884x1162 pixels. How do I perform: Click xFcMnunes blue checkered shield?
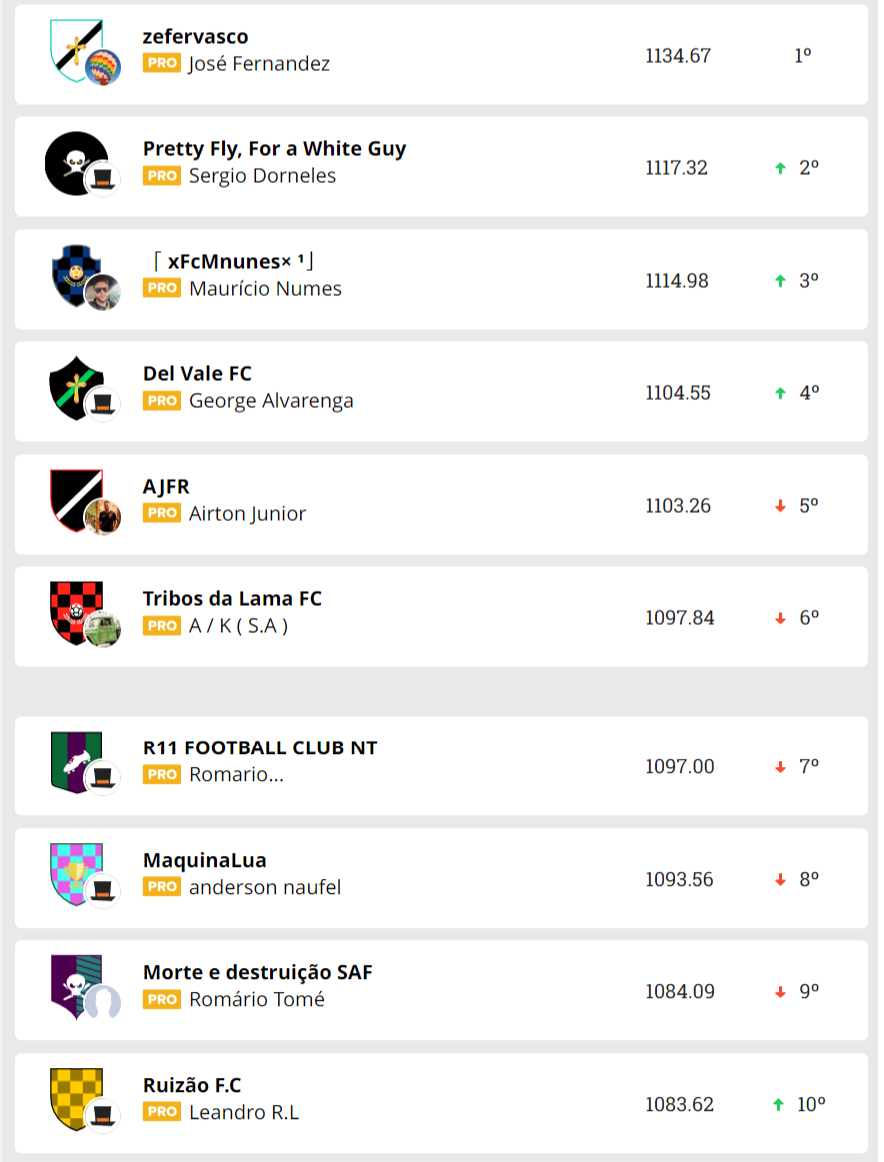72,272
